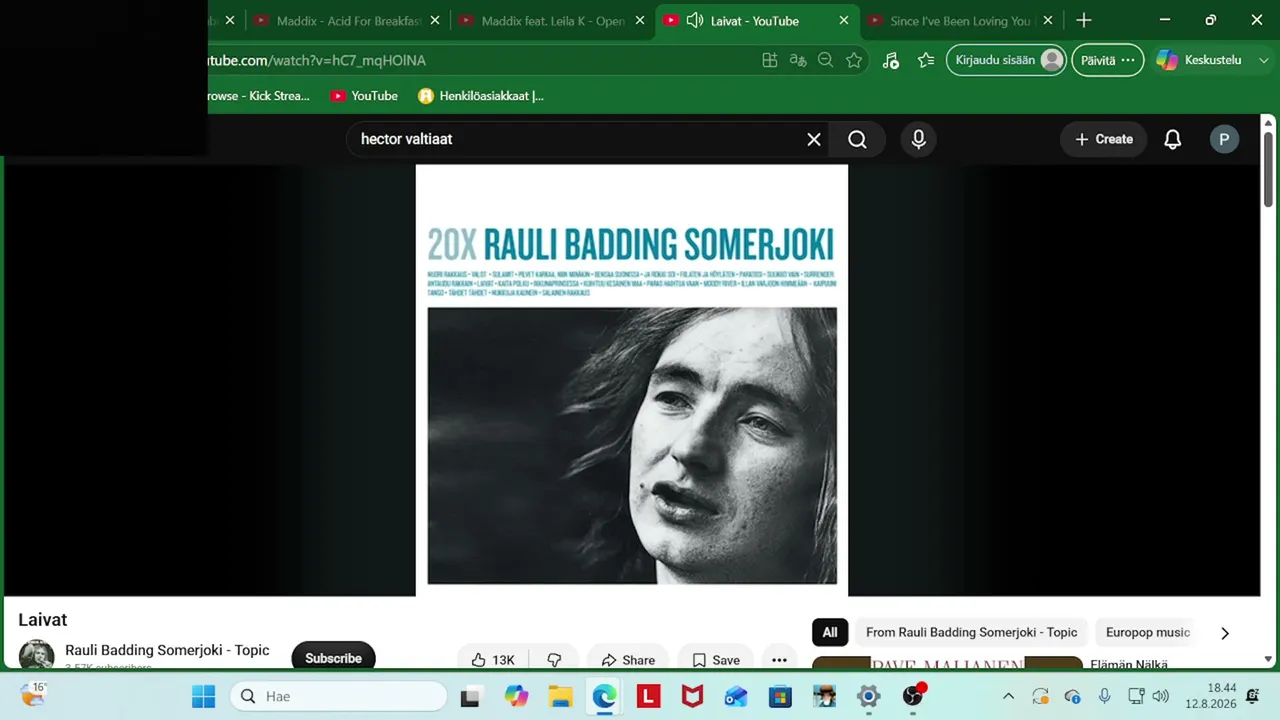Open Outlook from the taskbar

coord(736,696)
